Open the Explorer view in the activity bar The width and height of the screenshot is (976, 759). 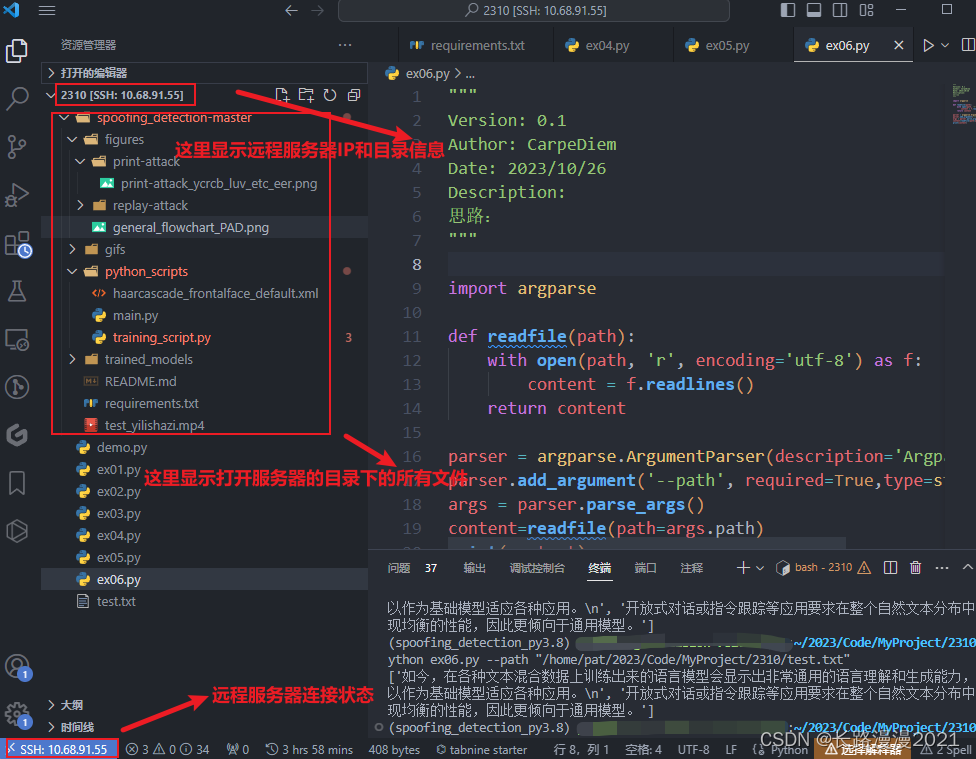point(17,50)
